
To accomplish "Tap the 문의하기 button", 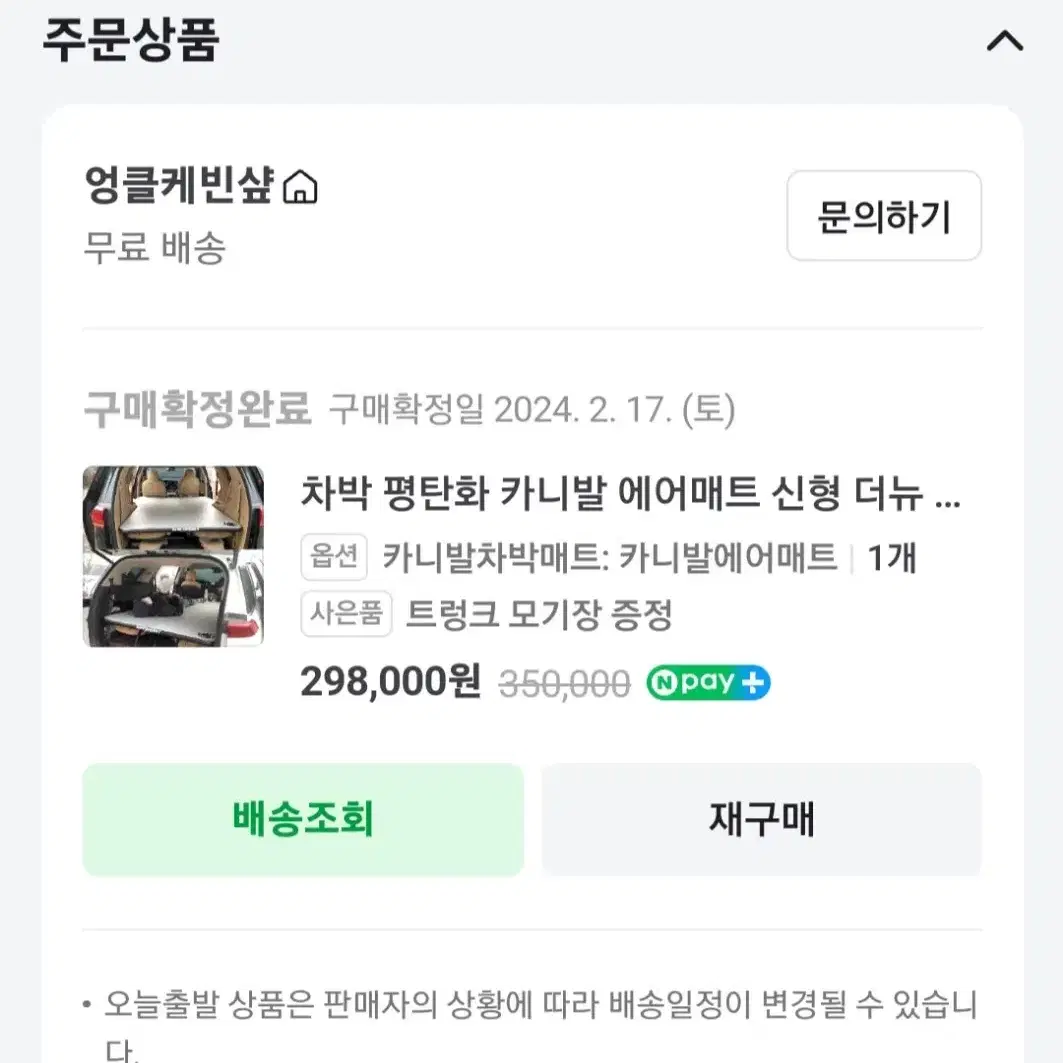I will point(884,216).
